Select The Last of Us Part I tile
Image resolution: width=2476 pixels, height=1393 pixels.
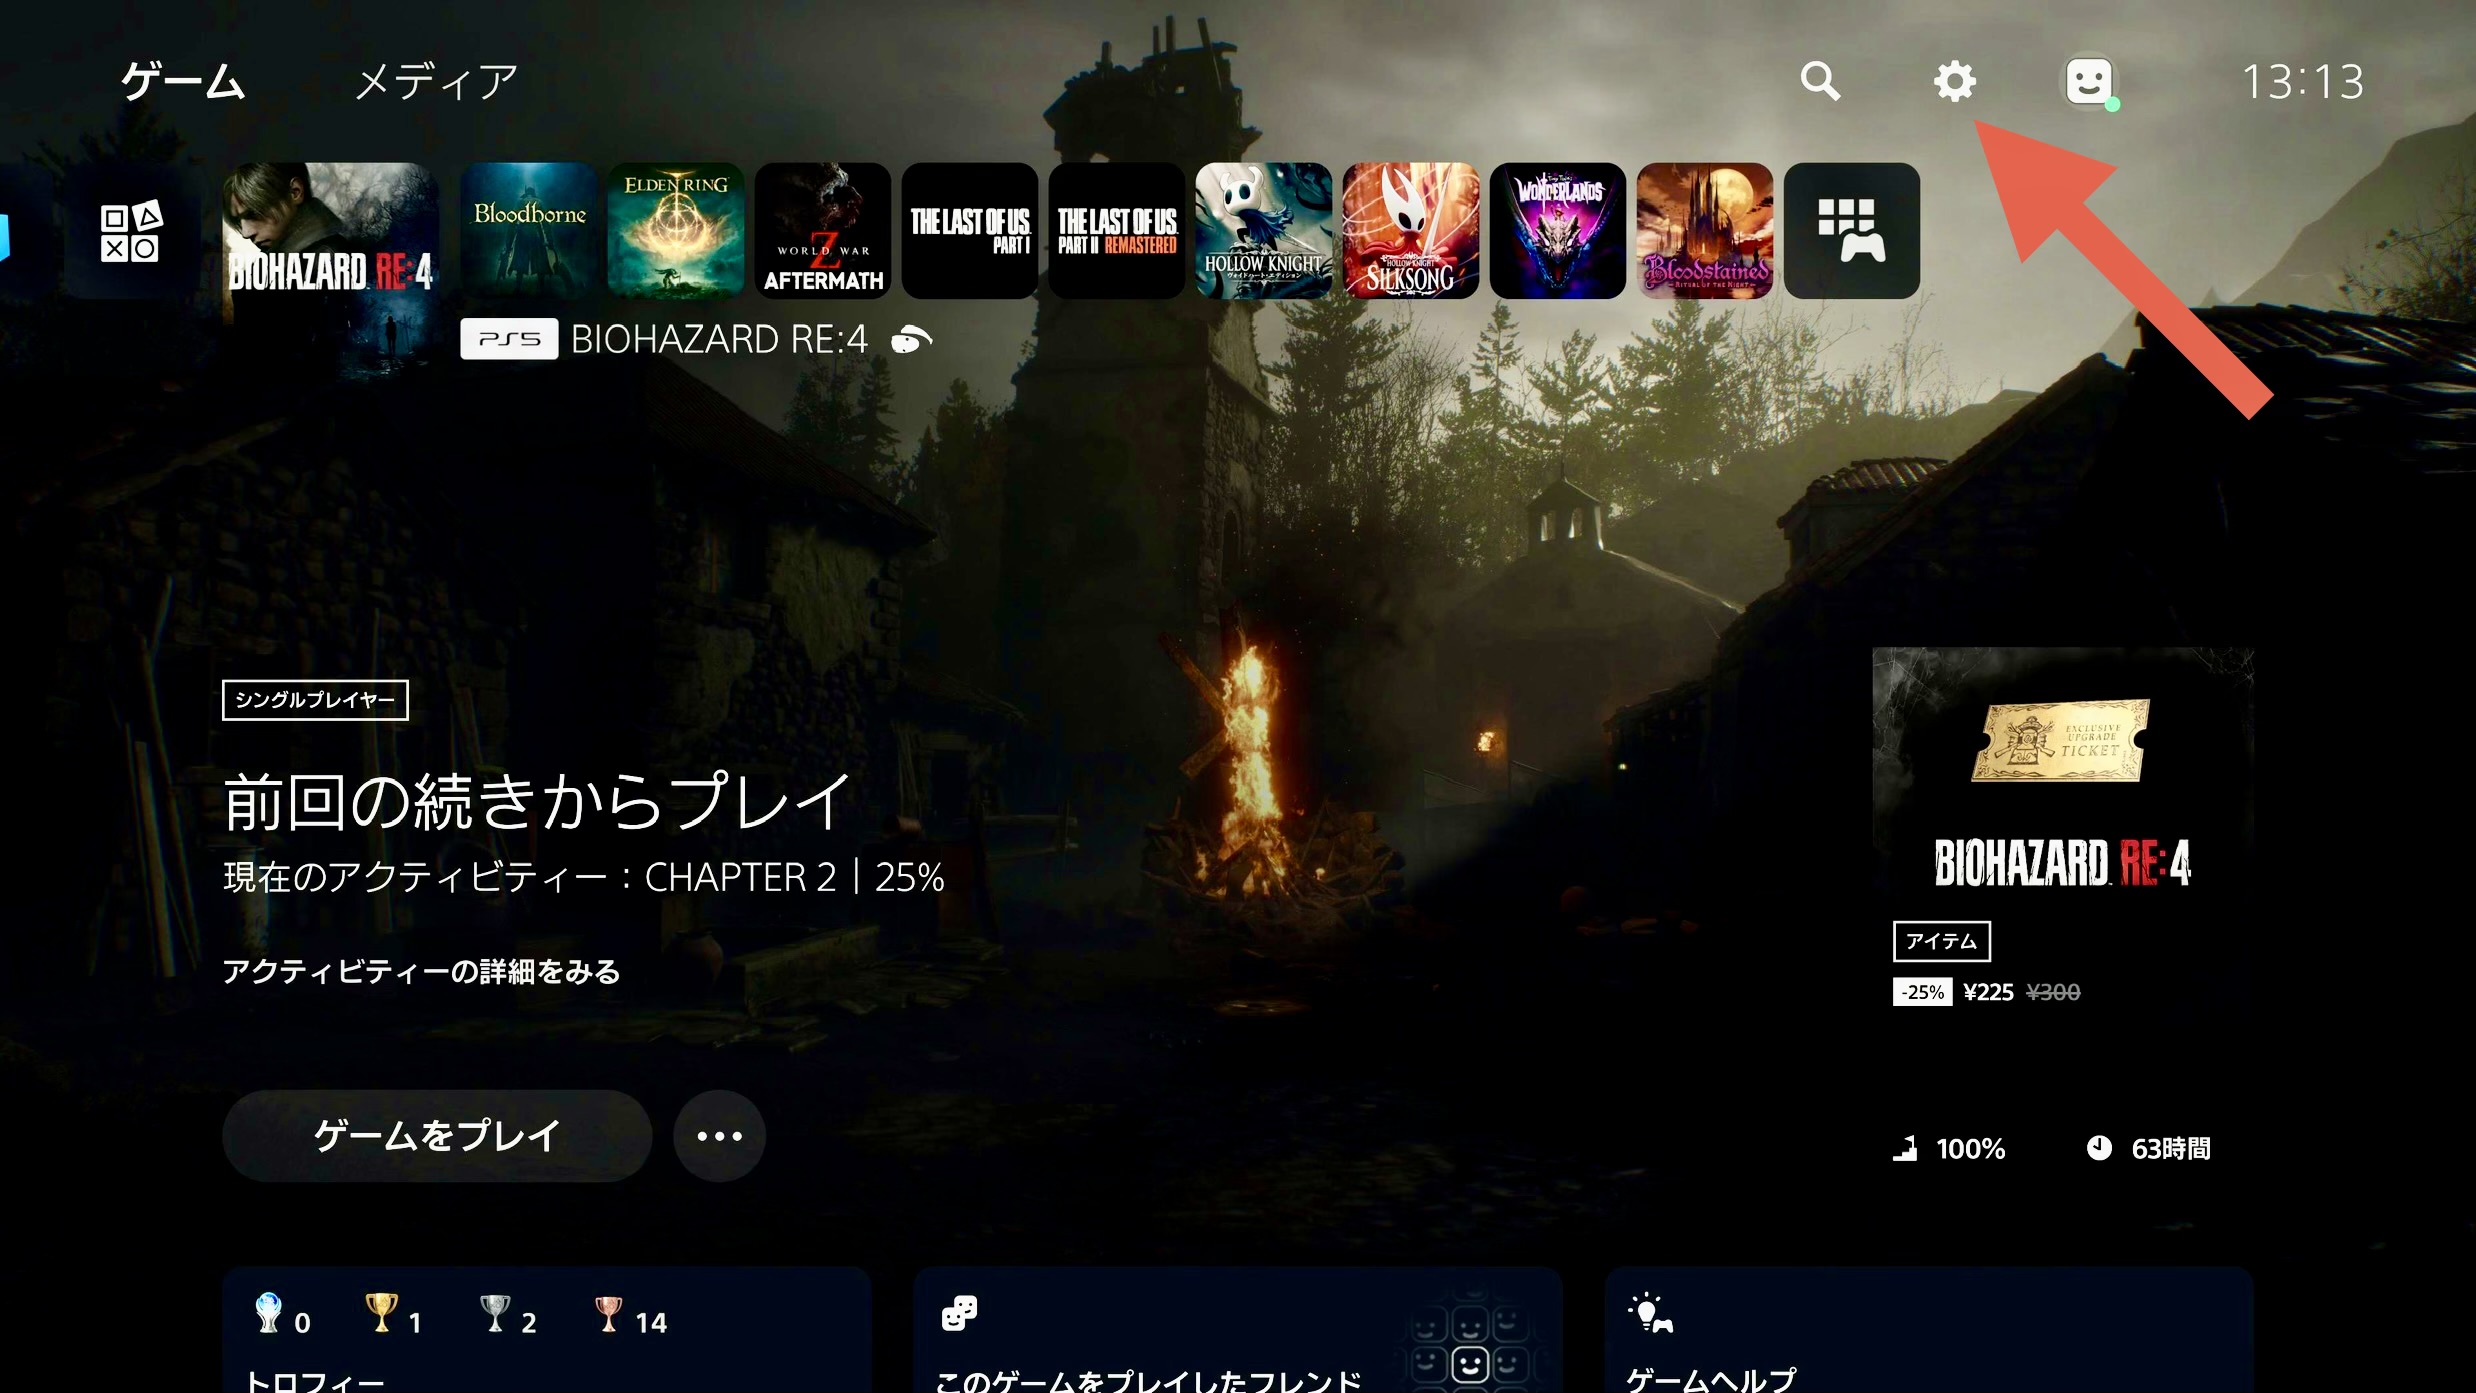tap(970, 231)
